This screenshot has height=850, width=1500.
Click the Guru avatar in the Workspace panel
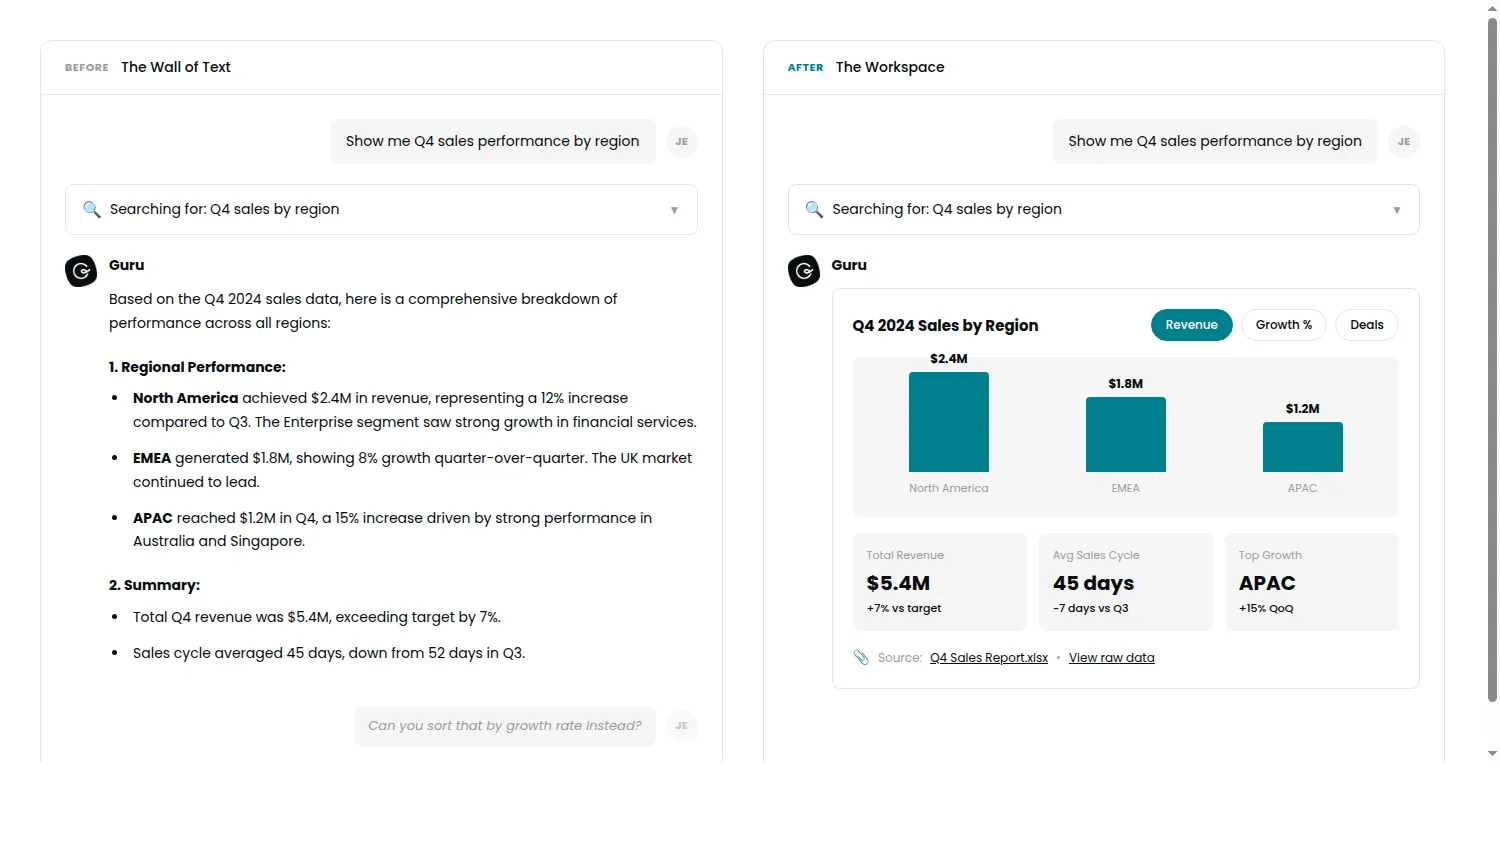click(804, 270)
